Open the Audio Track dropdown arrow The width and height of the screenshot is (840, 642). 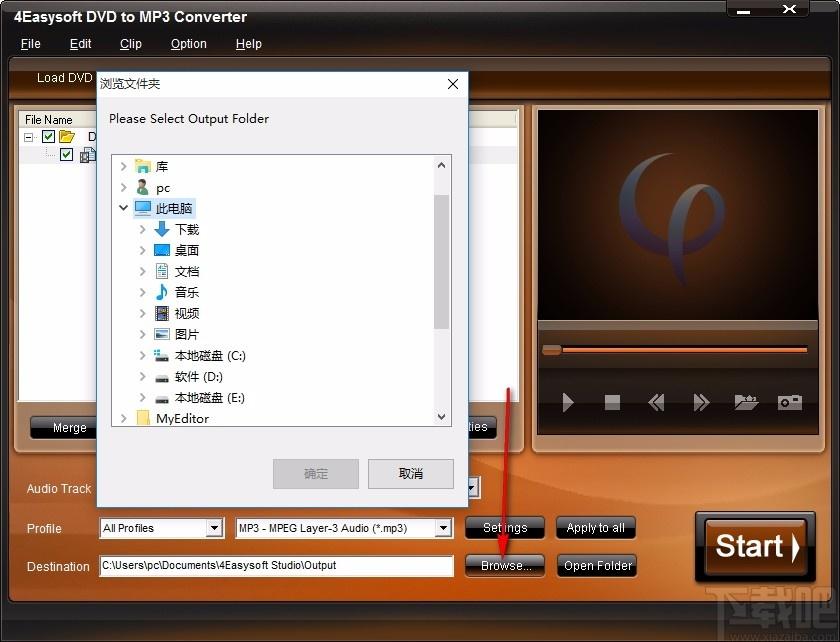(472, 488)
